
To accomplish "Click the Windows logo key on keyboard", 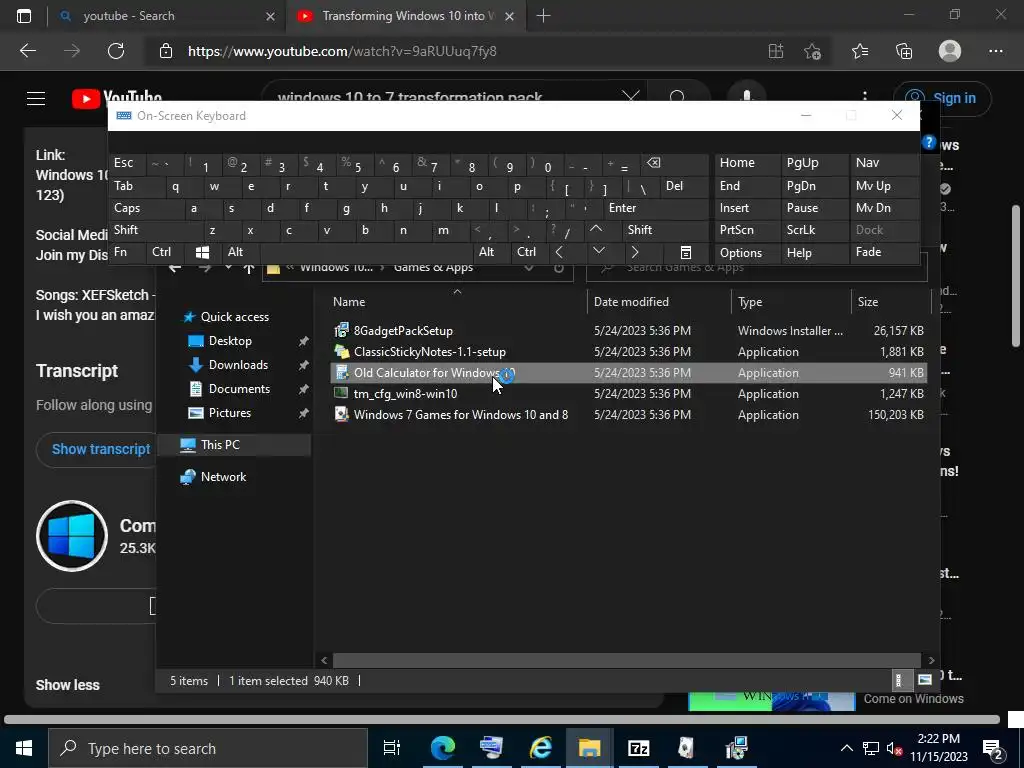I will point(202,253).
